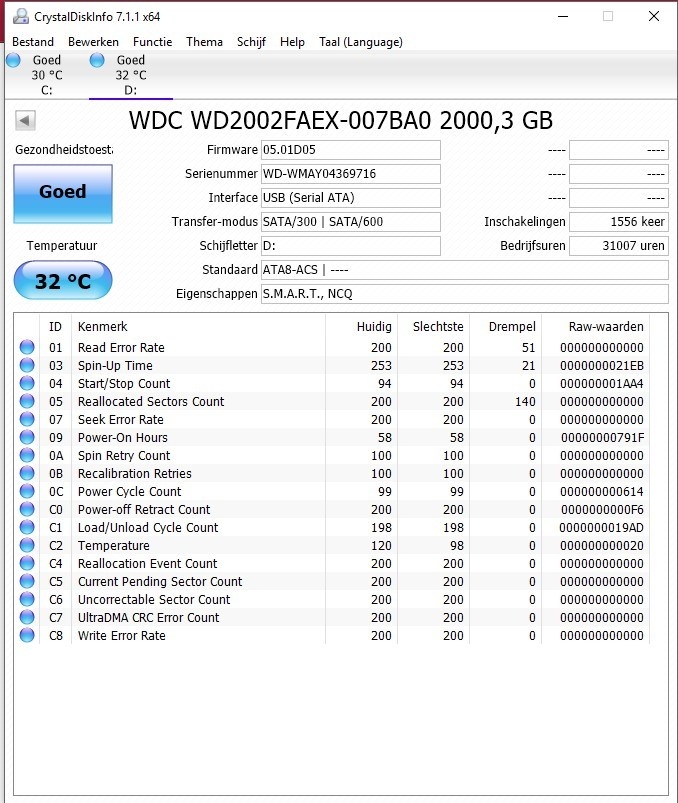This screenshot has height=803, width=678.
Task: Click raw value 0000000000F6
Action: click(x=602, y=510)
